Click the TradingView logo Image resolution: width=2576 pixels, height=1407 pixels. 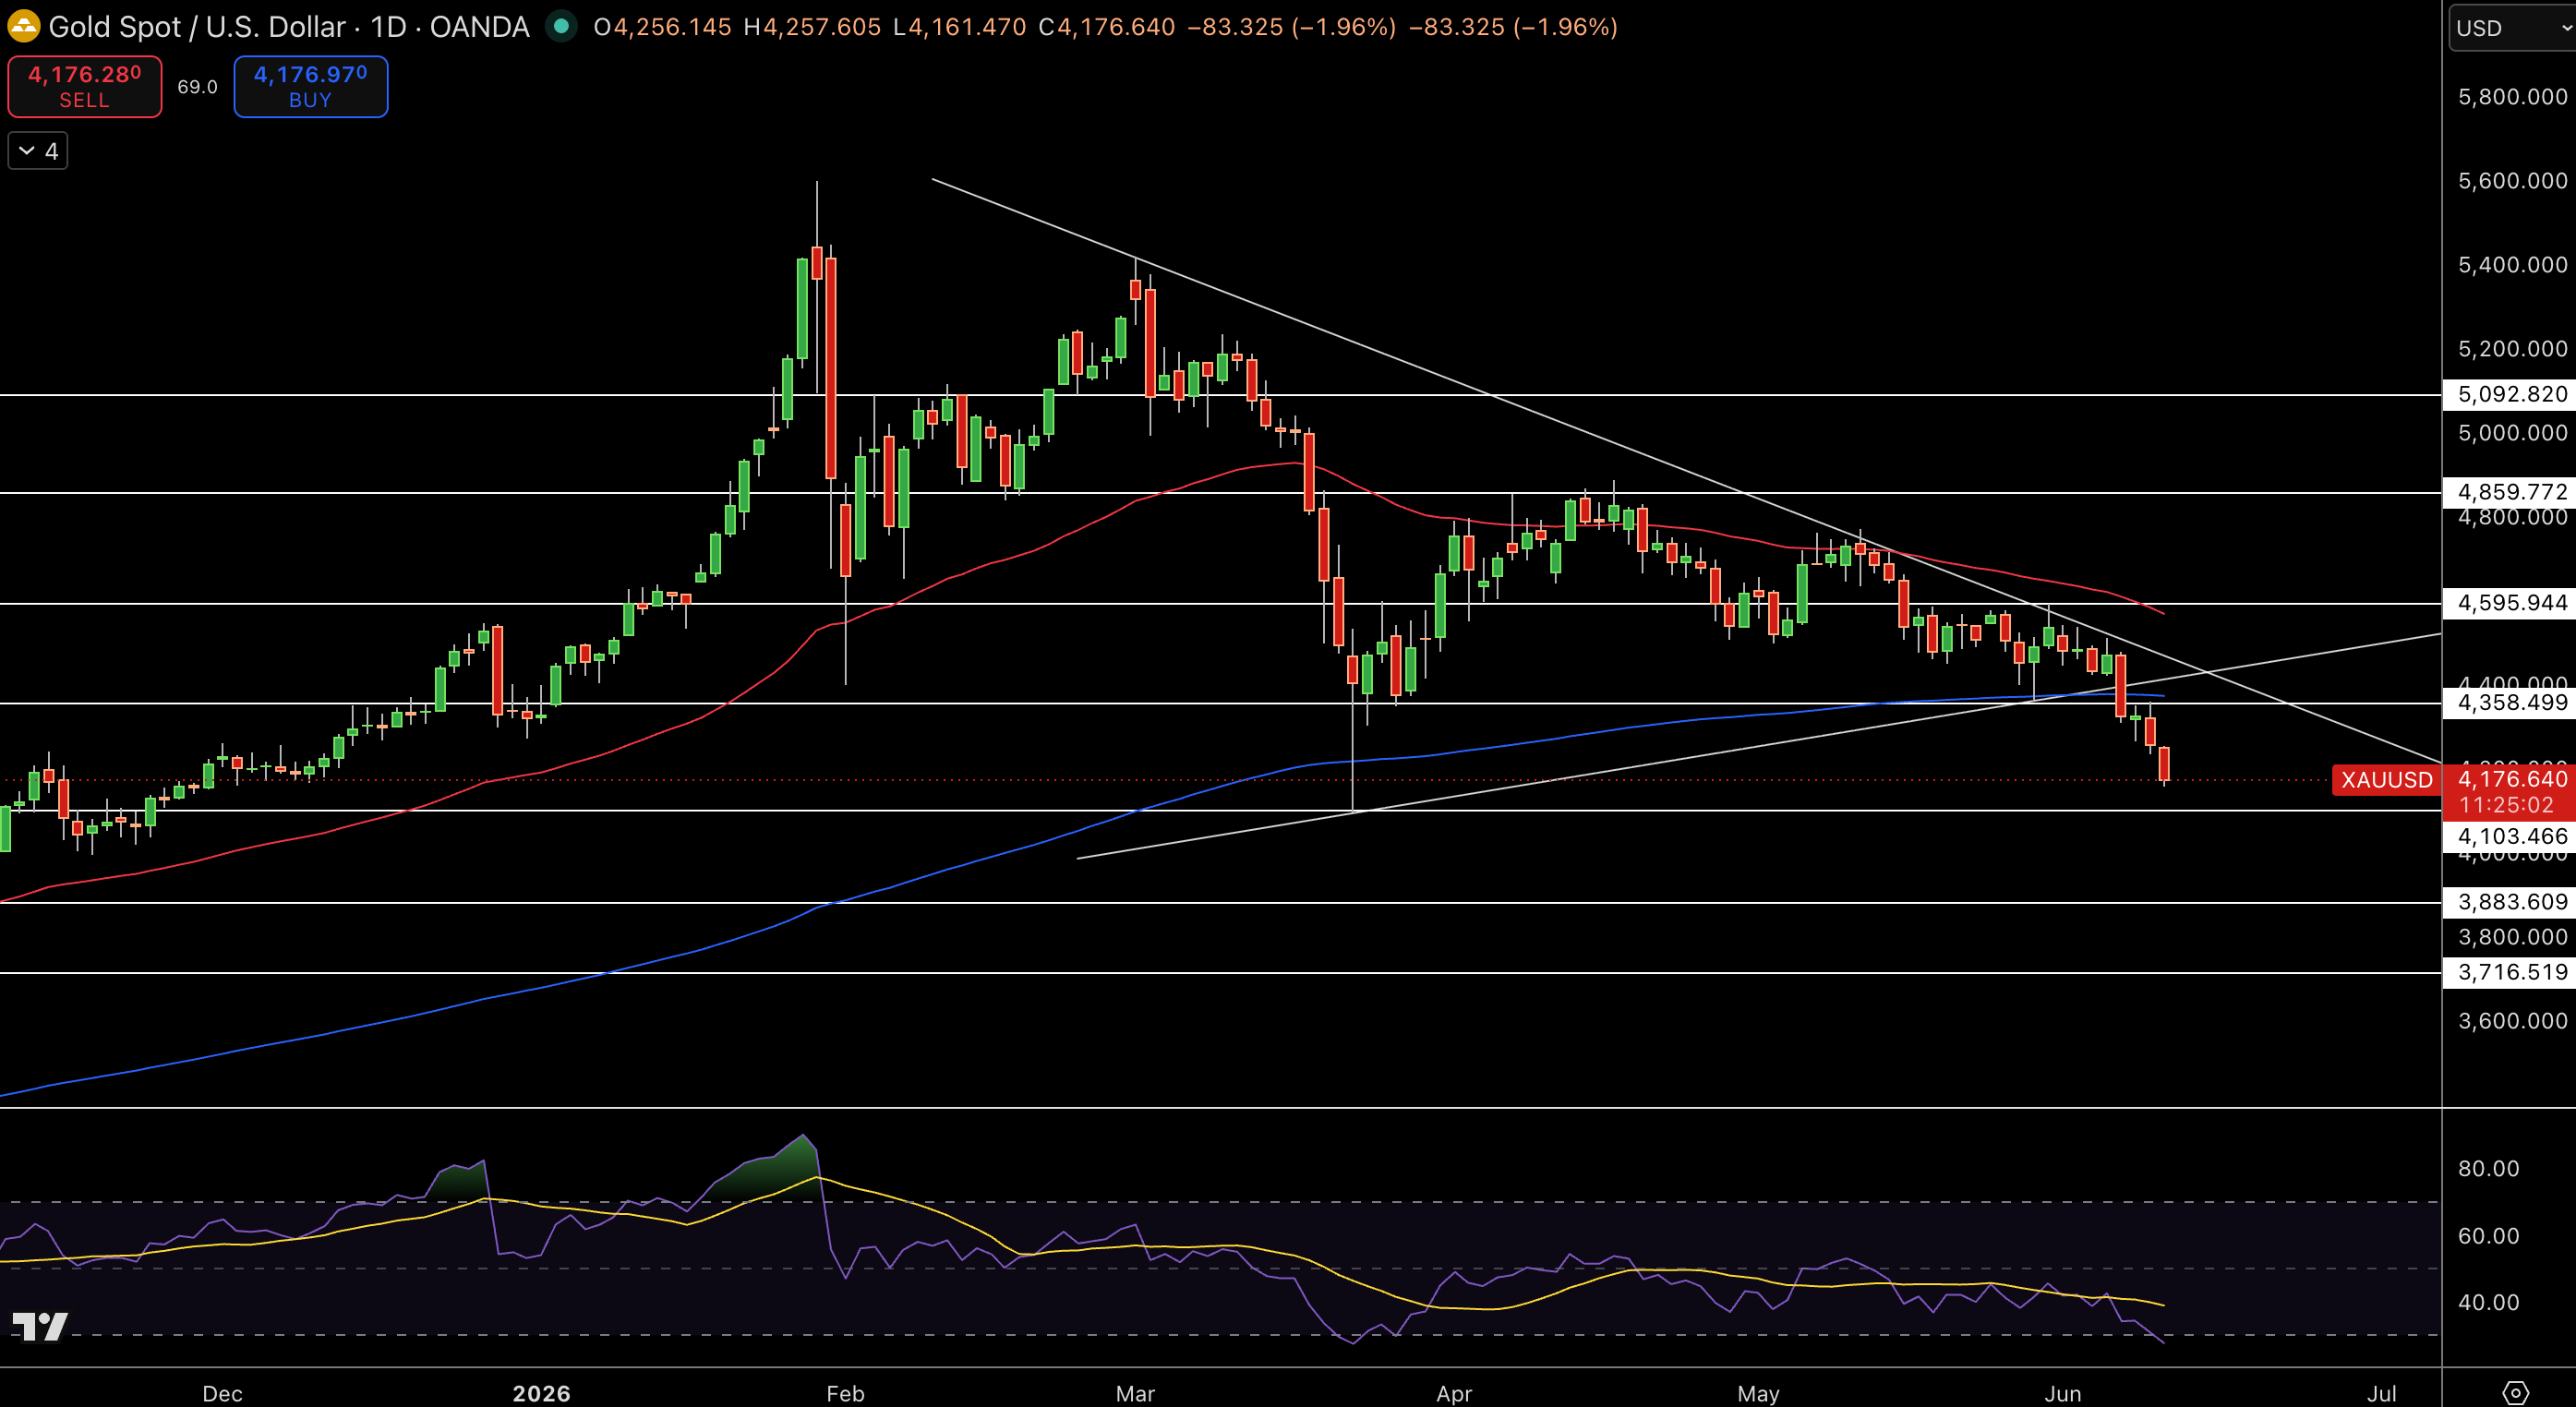40,1326
